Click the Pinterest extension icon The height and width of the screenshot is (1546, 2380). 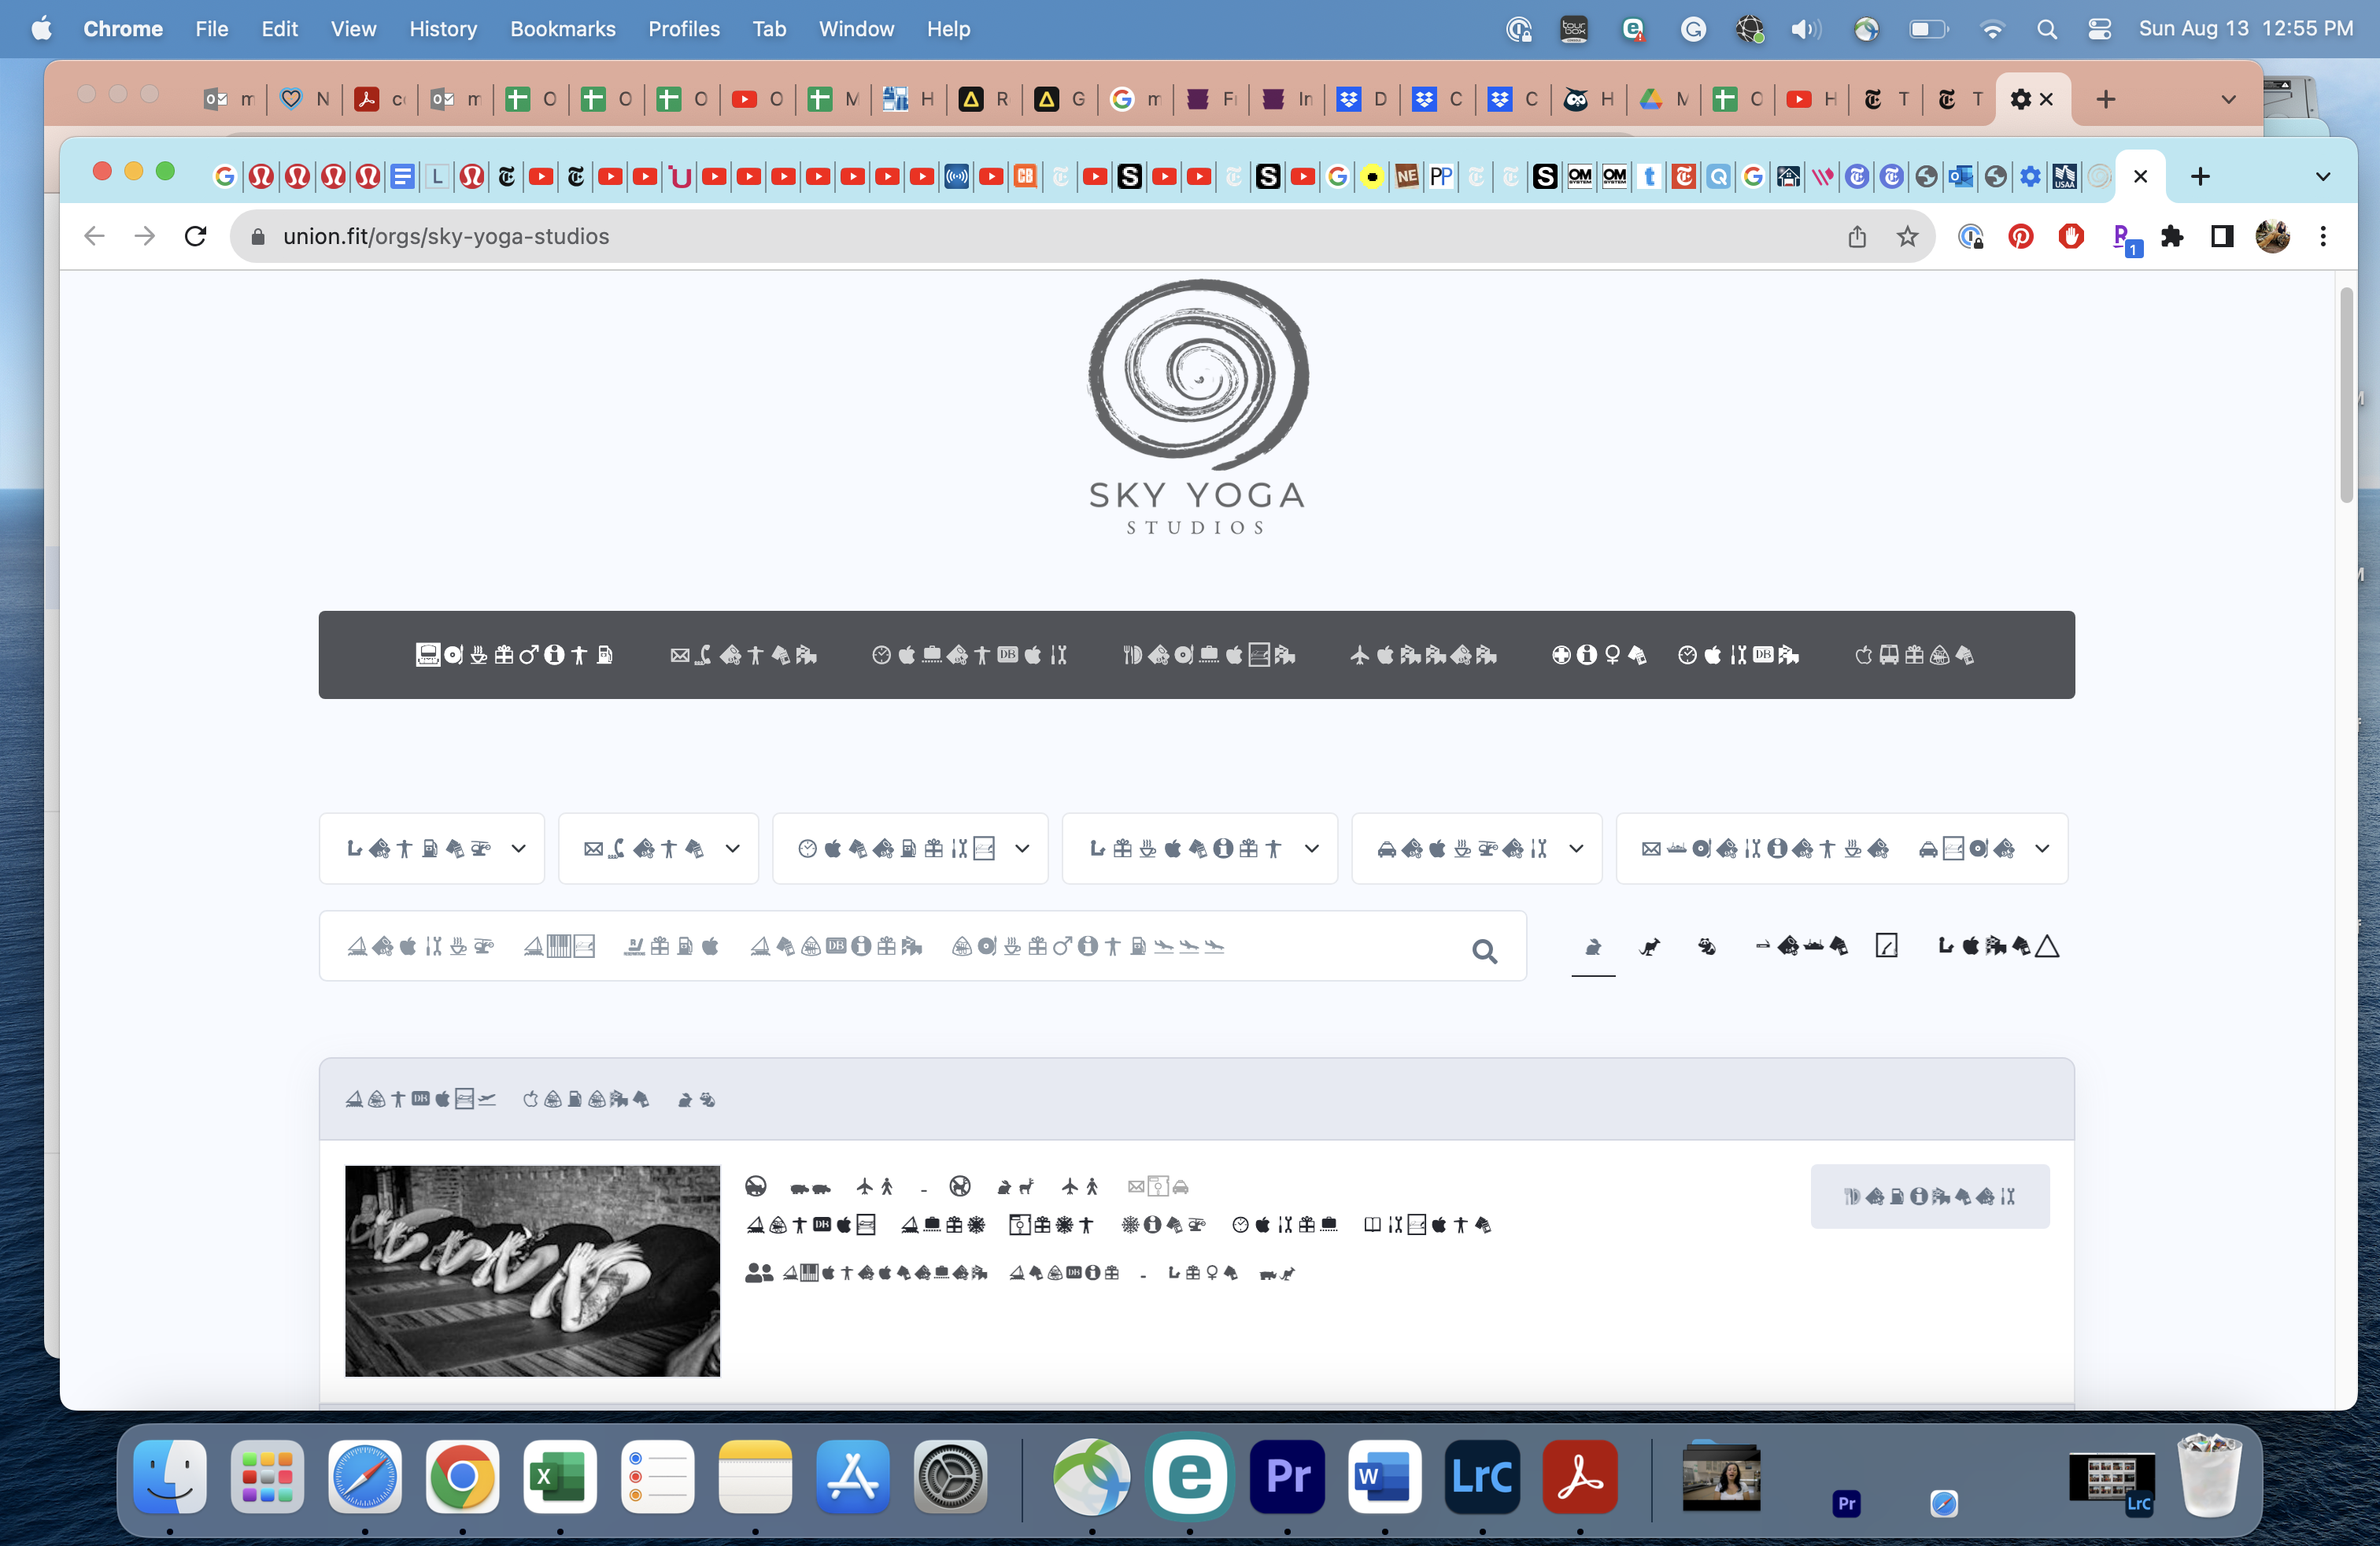[x=2020, y=236]
